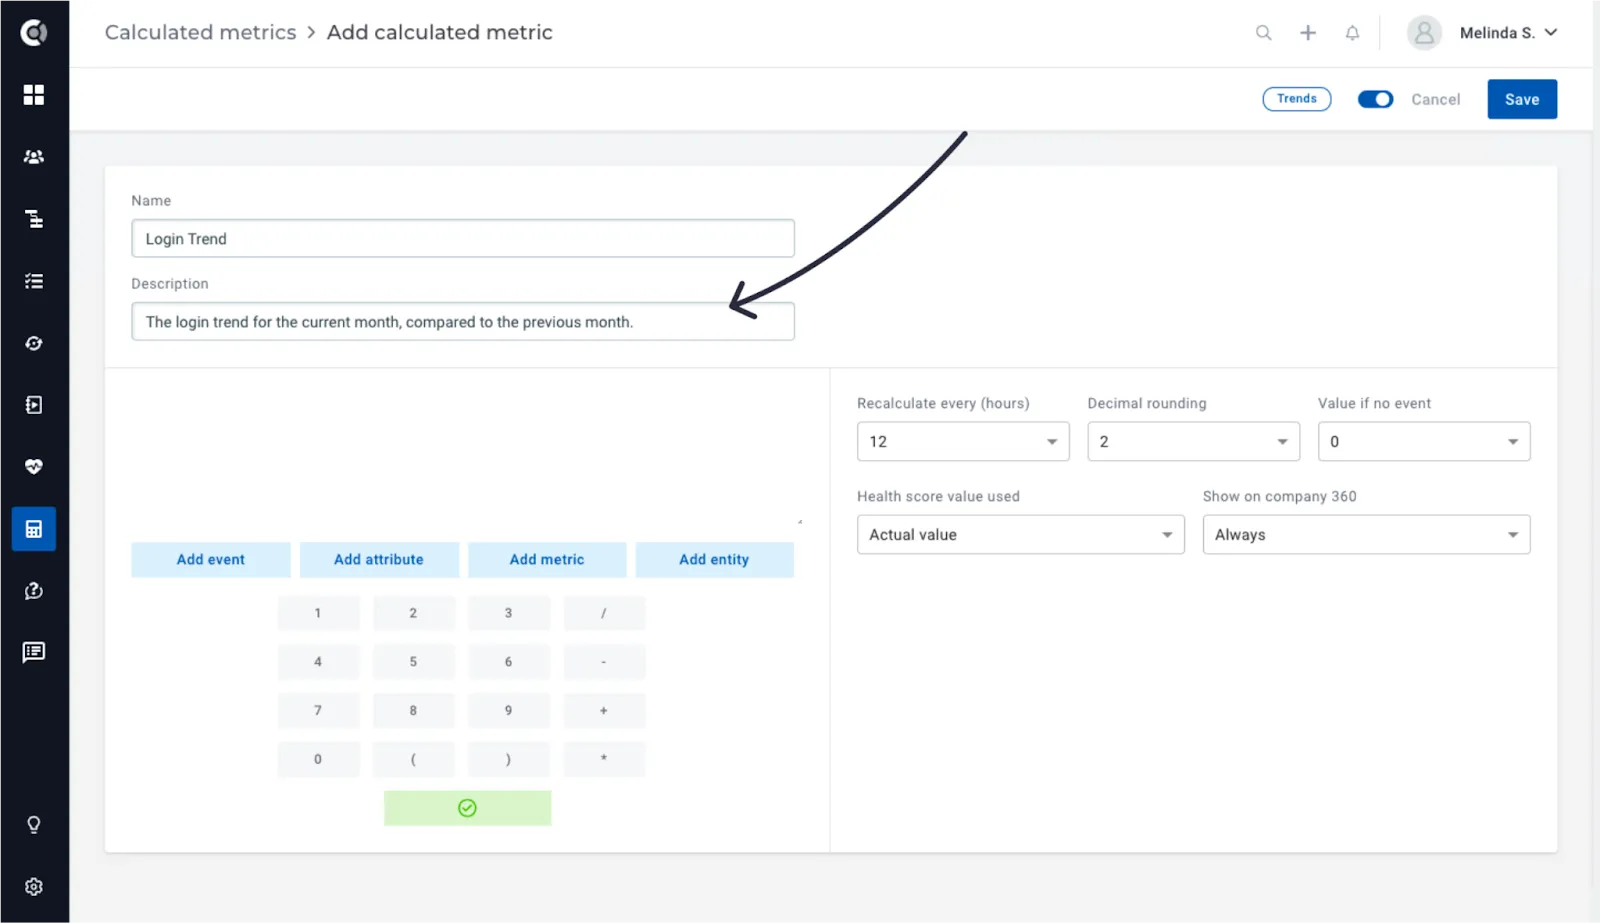The image size is (1600, 923).
Task: Click the green formula validate checkmark button
Action: [467, 808]
